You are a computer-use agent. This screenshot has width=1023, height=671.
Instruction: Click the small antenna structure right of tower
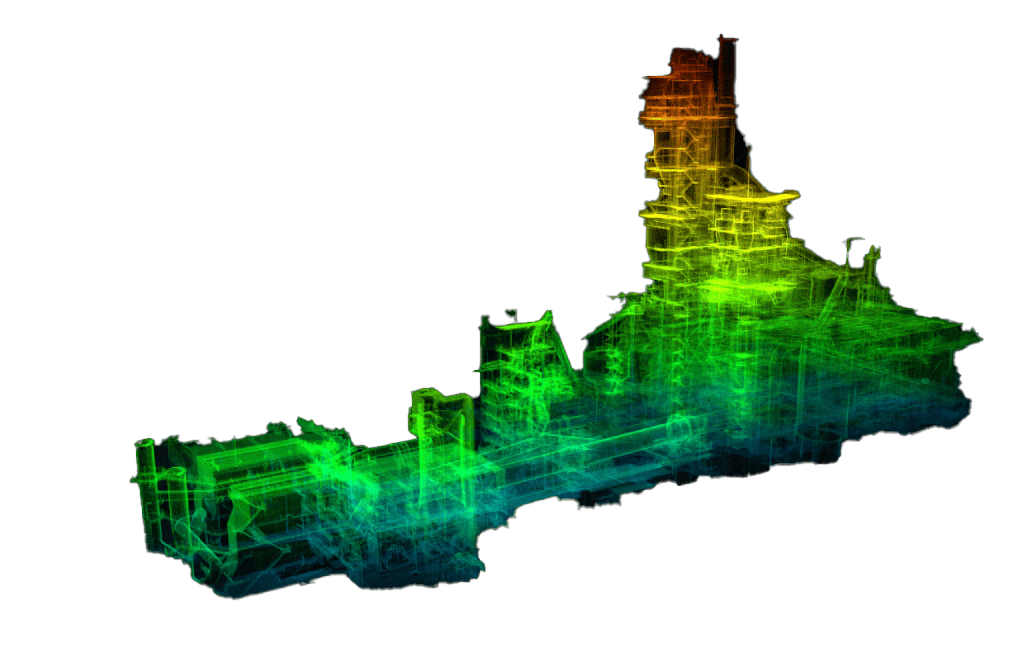[860, 258]
